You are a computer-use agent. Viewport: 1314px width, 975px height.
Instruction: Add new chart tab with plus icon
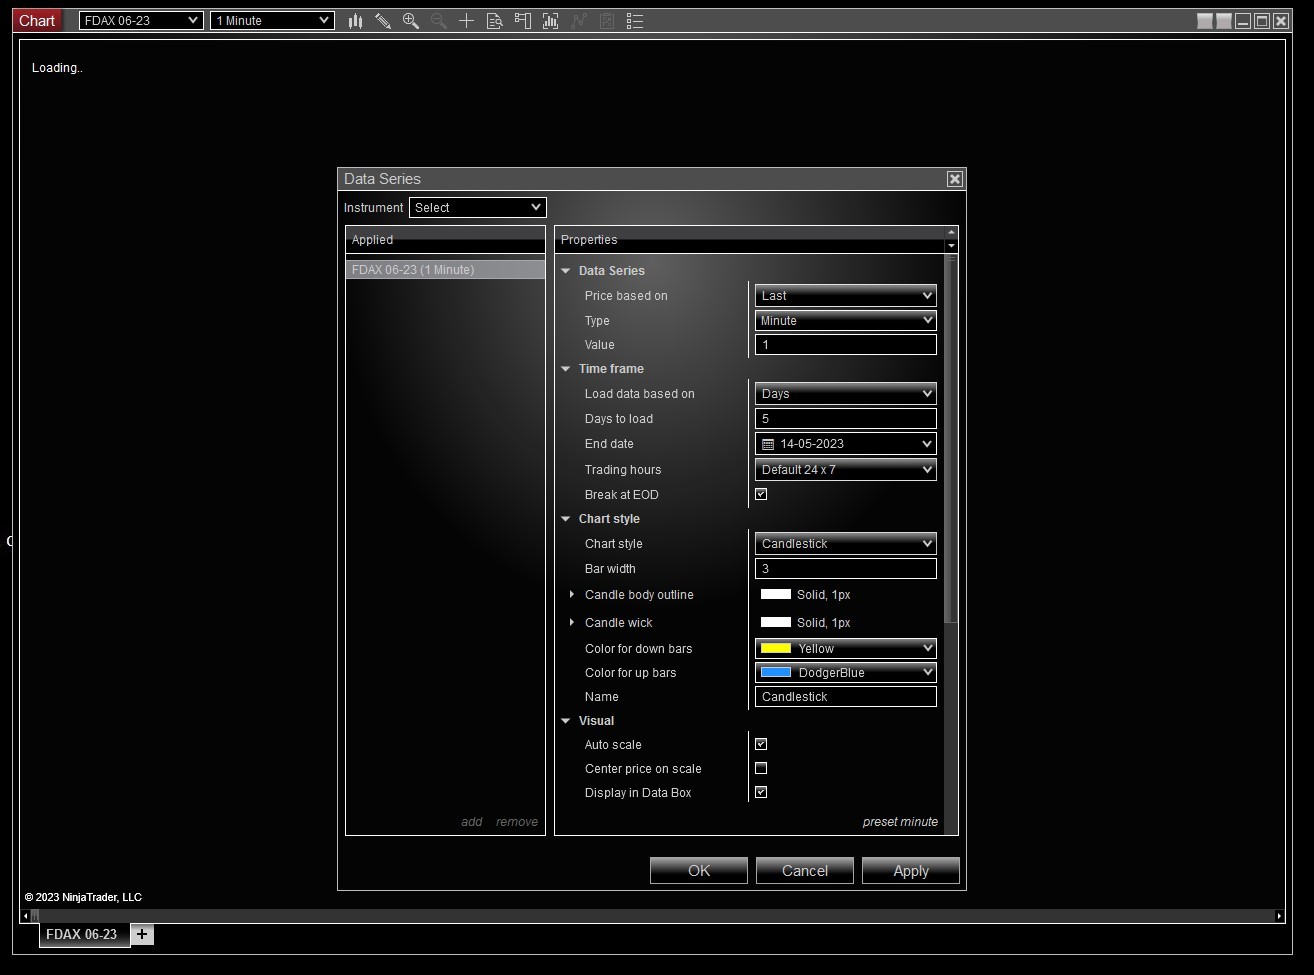pos(142,934)
